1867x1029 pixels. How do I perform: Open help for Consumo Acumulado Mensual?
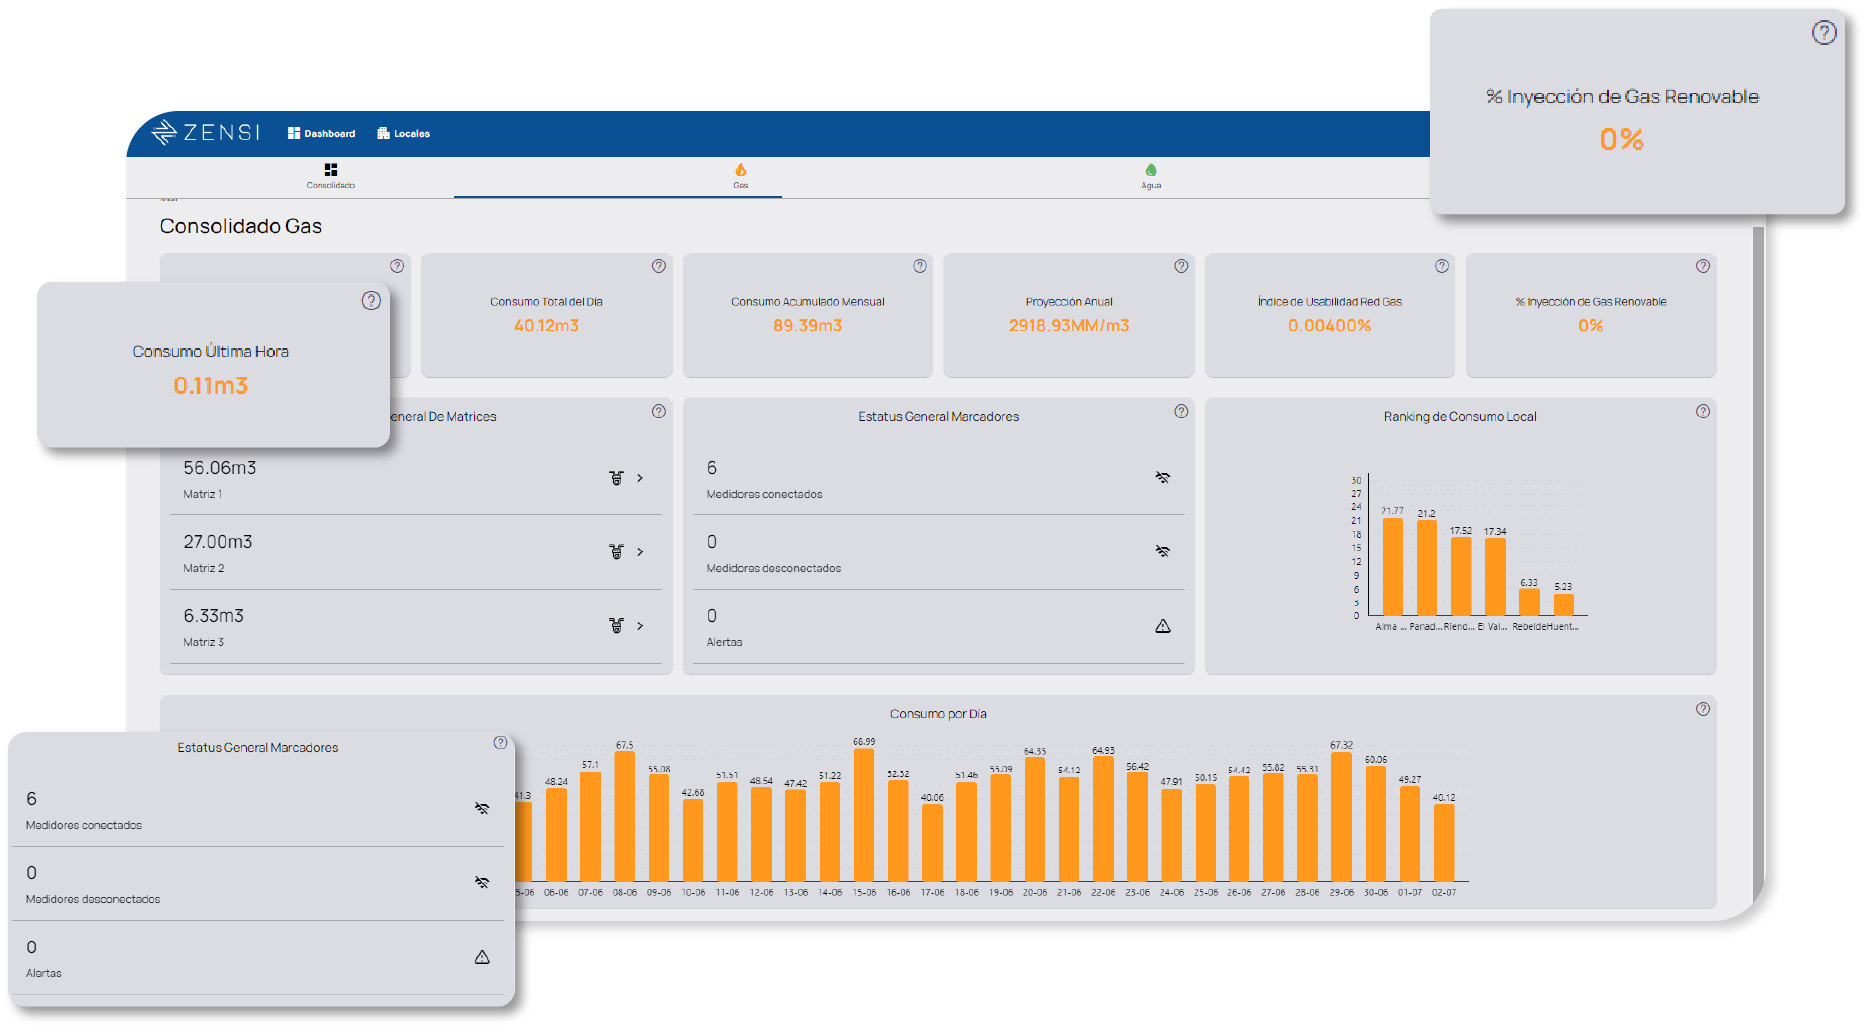[x=919, y=266]
